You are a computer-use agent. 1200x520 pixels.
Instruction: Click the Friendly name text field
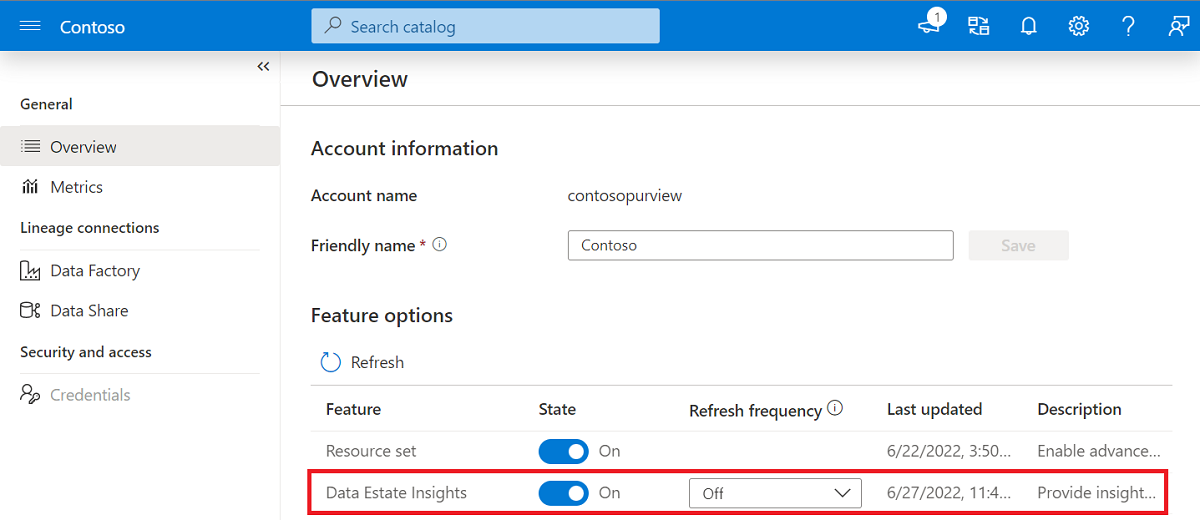click(760, 245)
